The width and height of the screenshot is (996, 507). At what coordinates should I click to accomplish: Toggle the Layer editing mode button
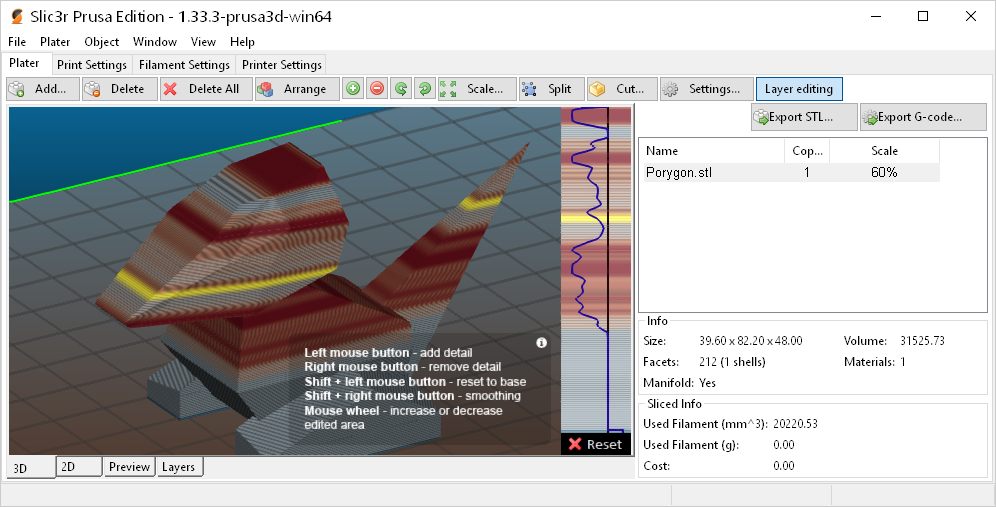(x=798, y=89)
